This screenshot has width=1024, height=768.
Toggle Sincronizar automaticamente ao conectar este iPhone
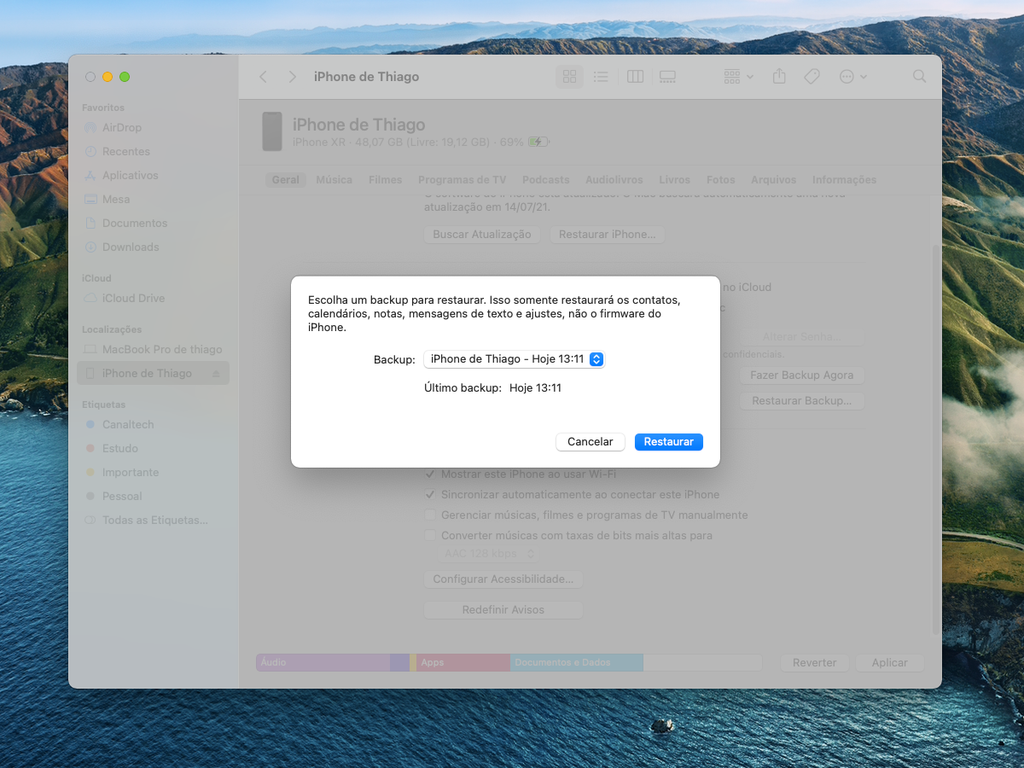tap(430, 494)
